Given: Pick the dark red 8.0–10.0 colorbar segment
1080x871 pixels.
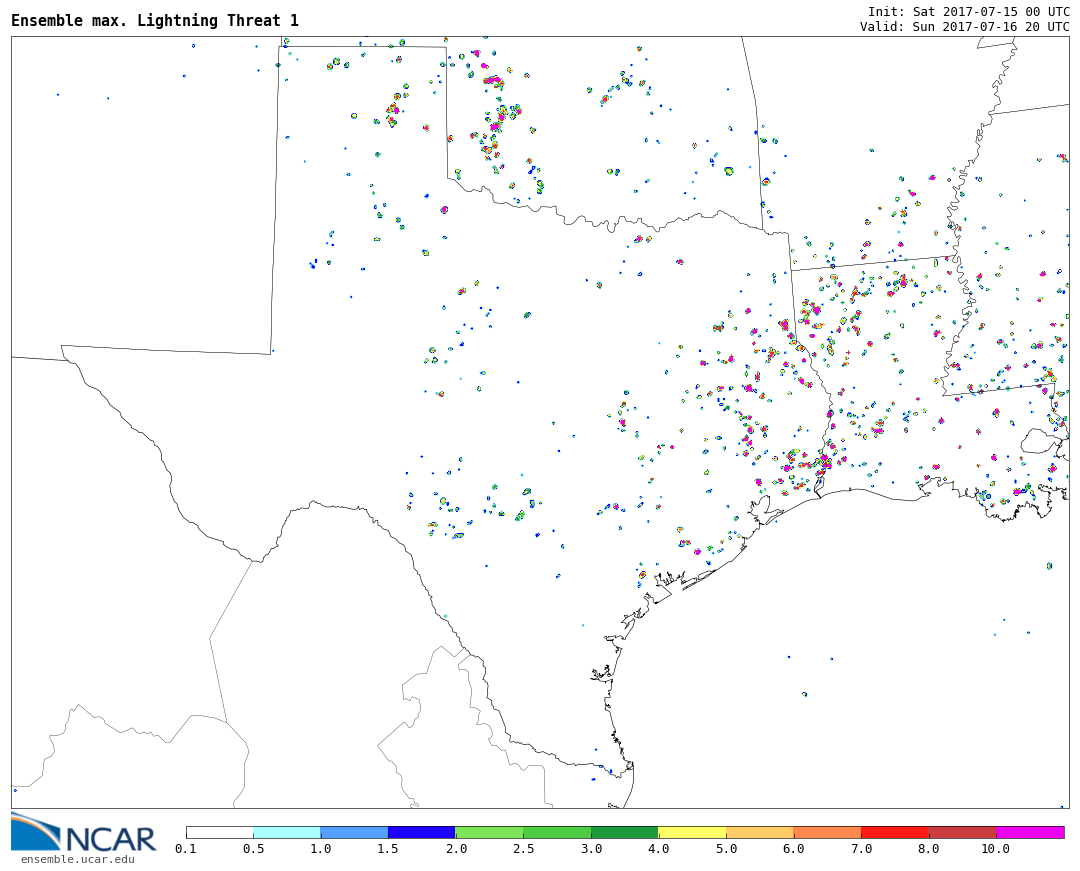Looking at the screenshot, I should [962, 832].
